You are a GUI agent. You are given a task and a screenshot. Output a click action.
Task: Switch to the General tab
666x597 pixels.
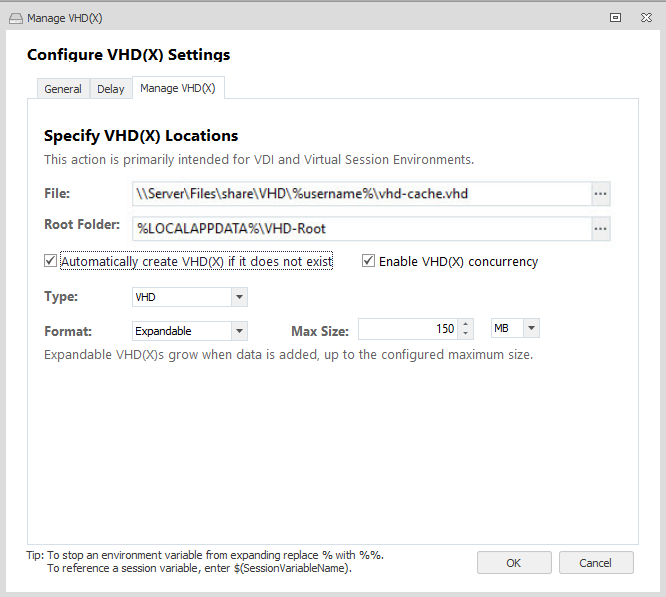coord(63,89)
